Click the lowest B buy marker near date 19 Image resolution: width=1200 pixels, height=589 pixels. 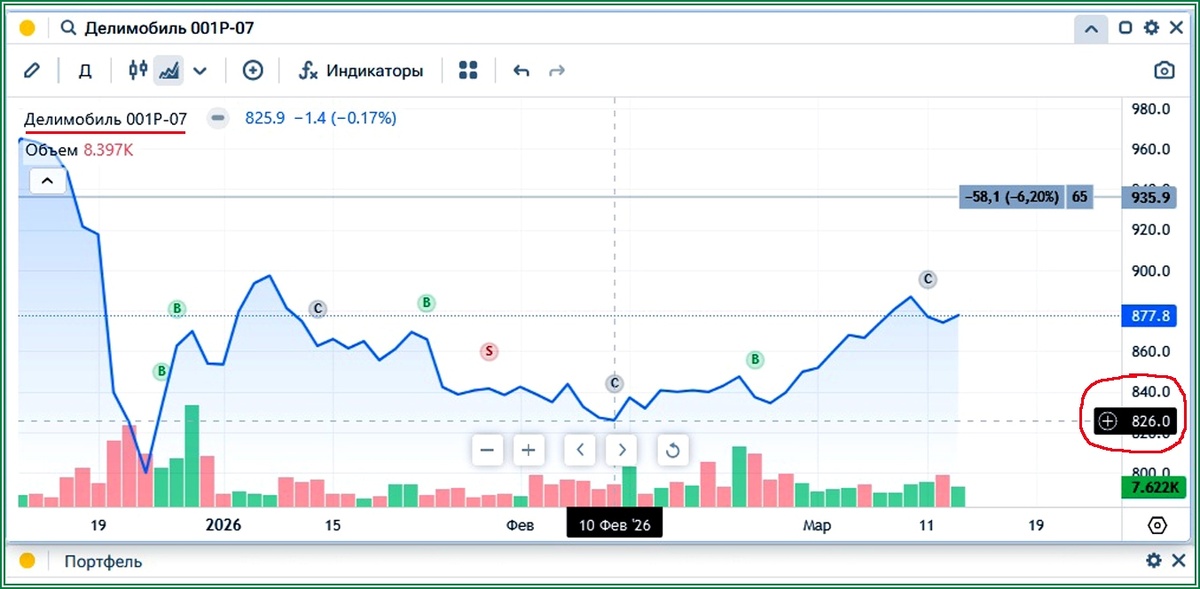(161, 372)
